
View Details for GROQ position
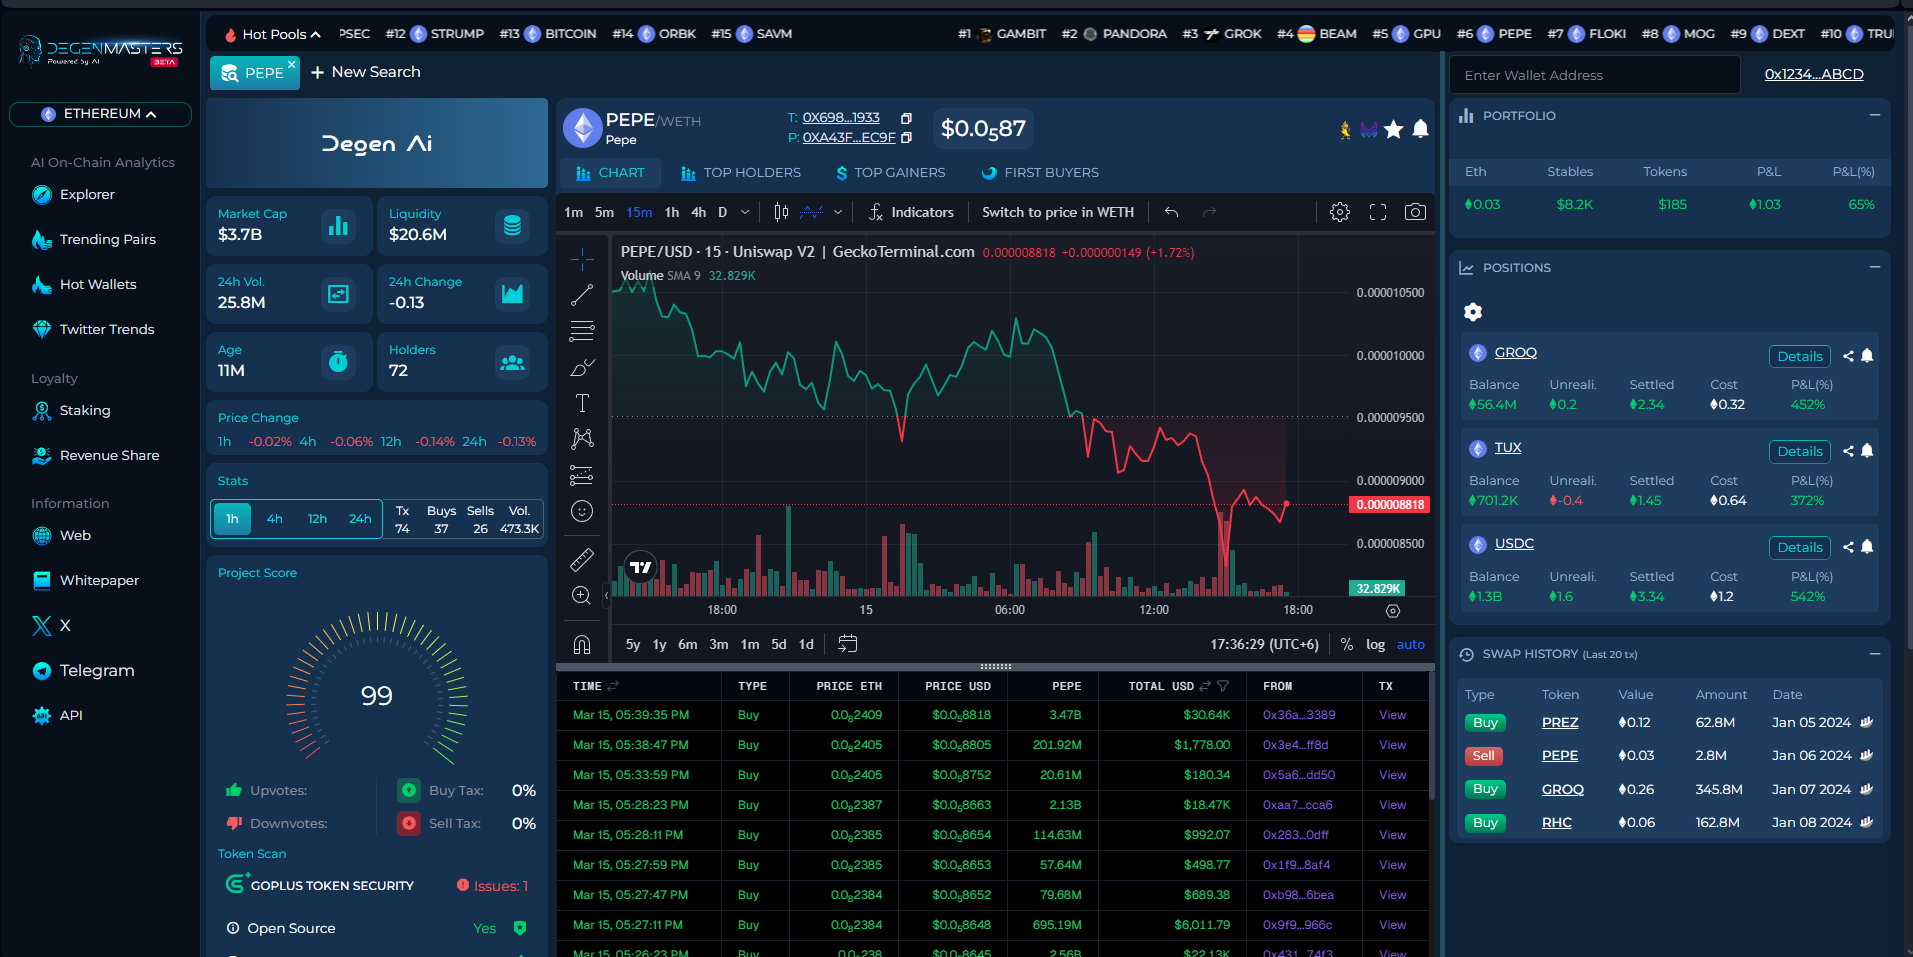(x=1800, y=356)
